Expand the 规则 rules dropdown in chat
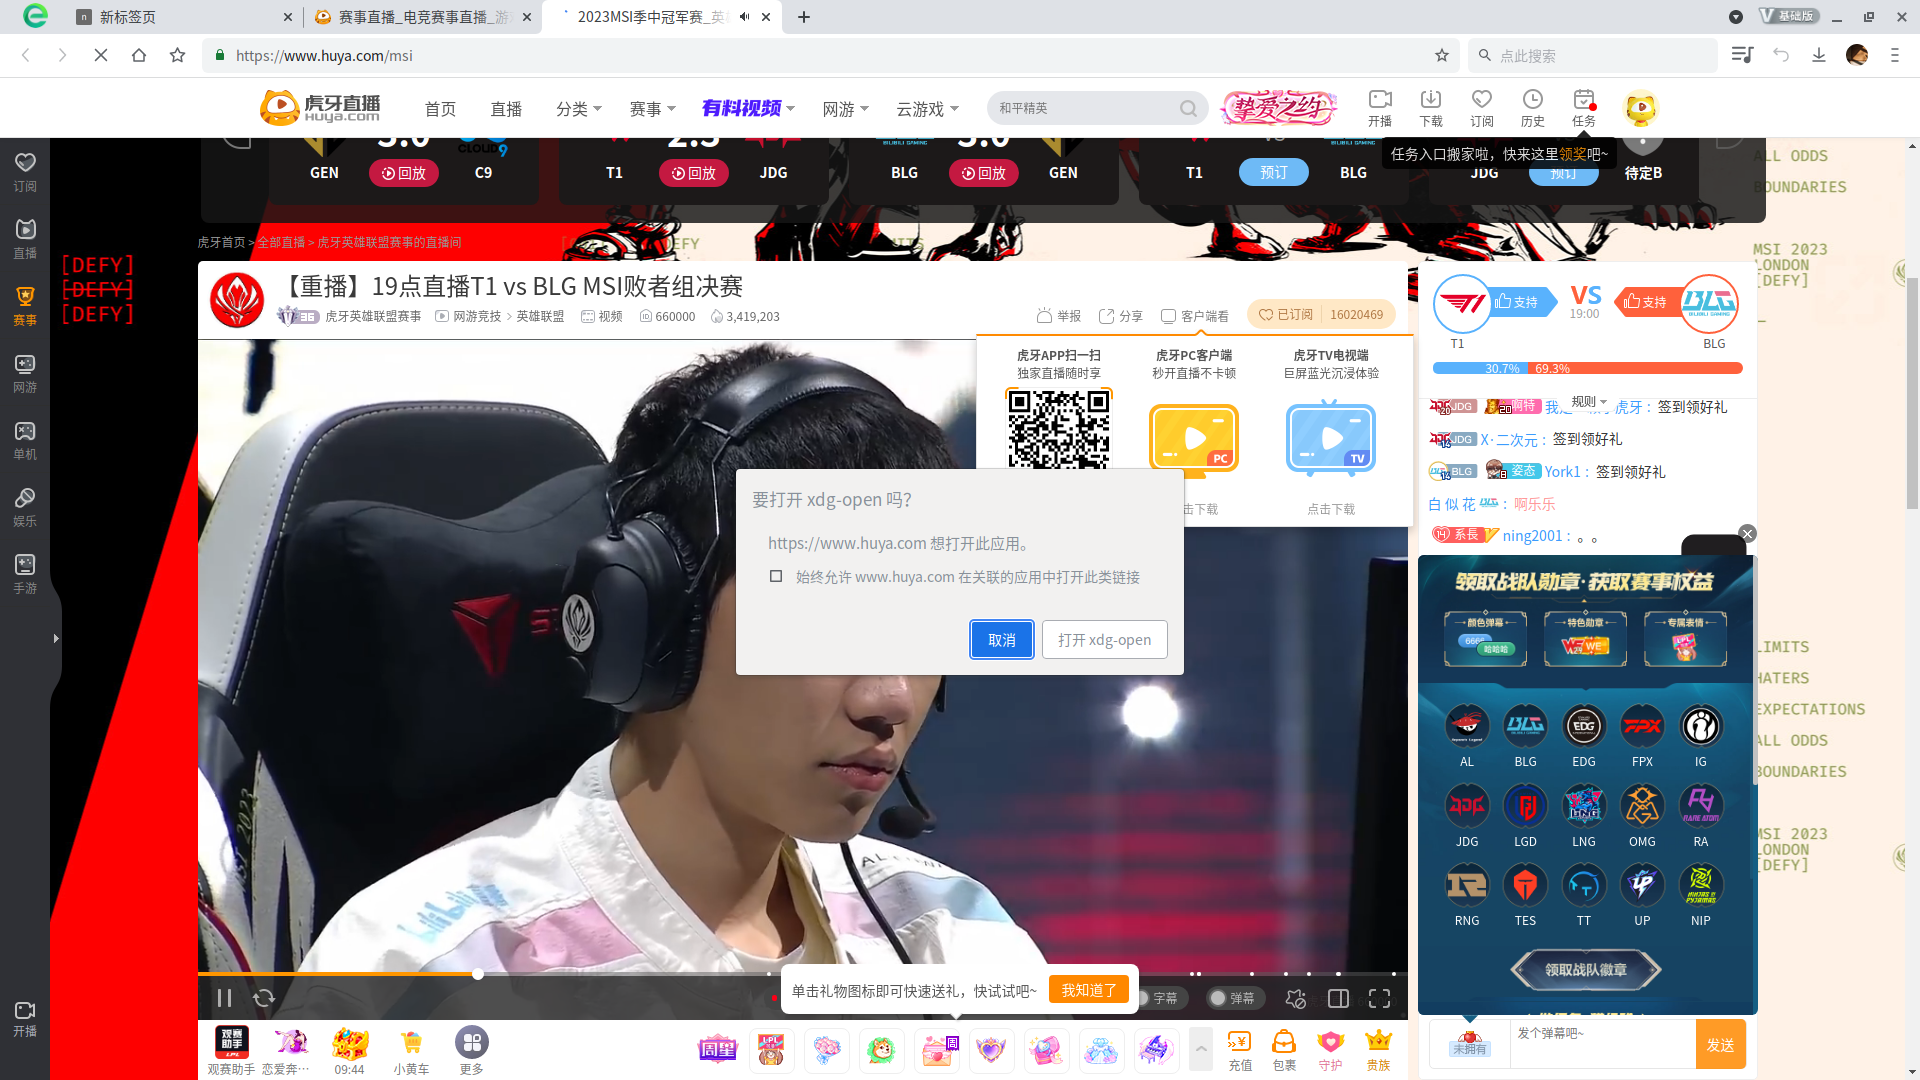The height and width of the screenshot is (1080, 1920). 1583,400
